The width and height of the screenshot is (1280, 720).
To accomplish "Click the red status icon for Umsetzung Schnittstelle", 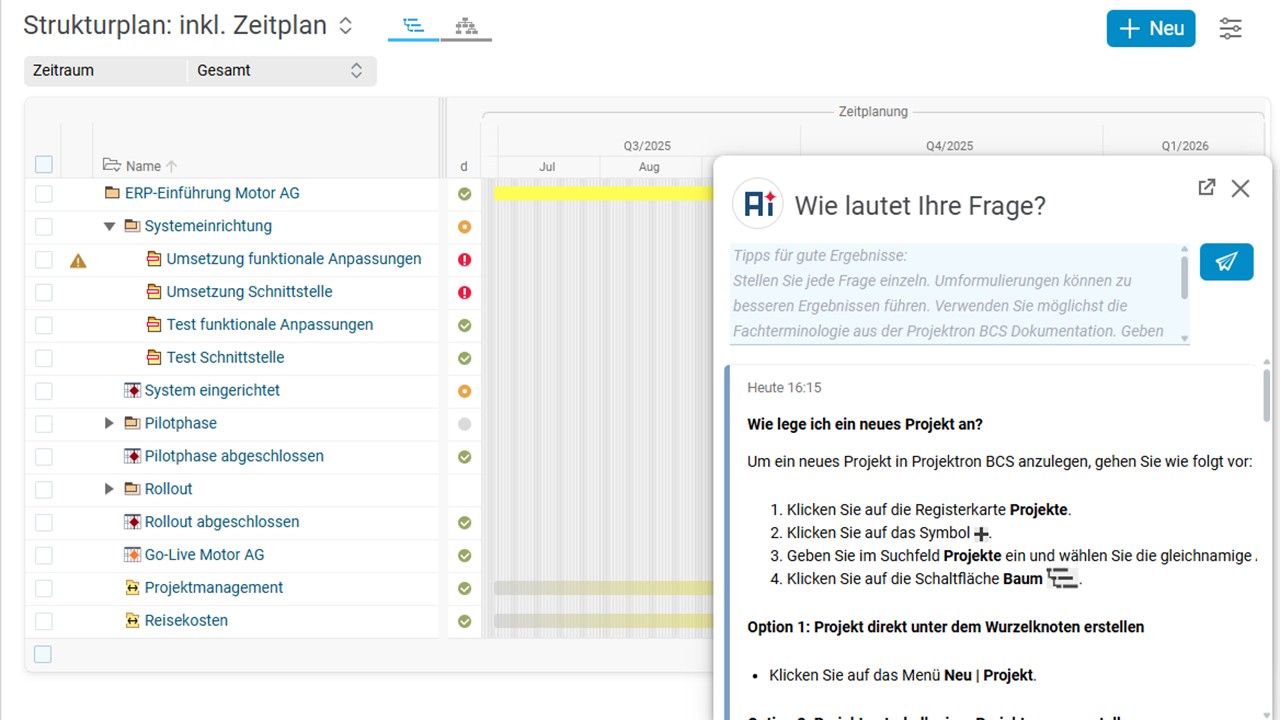I will [x=464, y=293].
